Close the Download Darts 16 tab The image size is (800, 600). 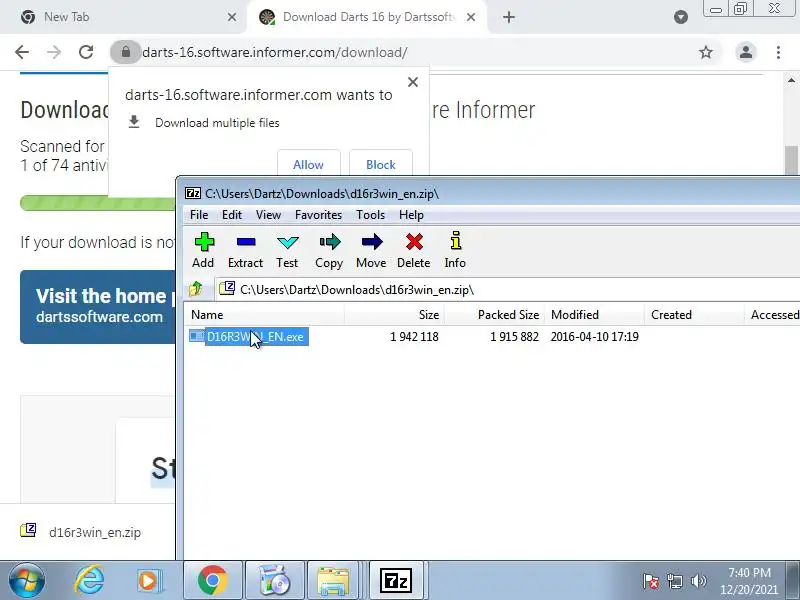[471, 17]
